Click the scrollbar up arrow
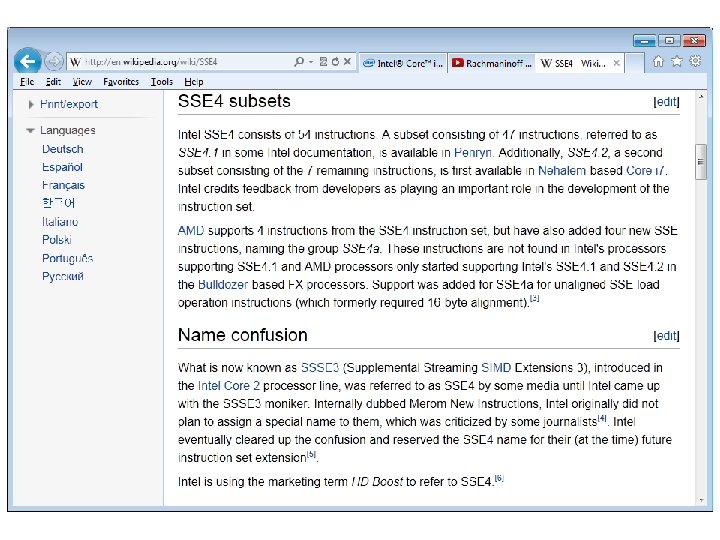The height and width of the screenshot is (540, 720). 701,97
